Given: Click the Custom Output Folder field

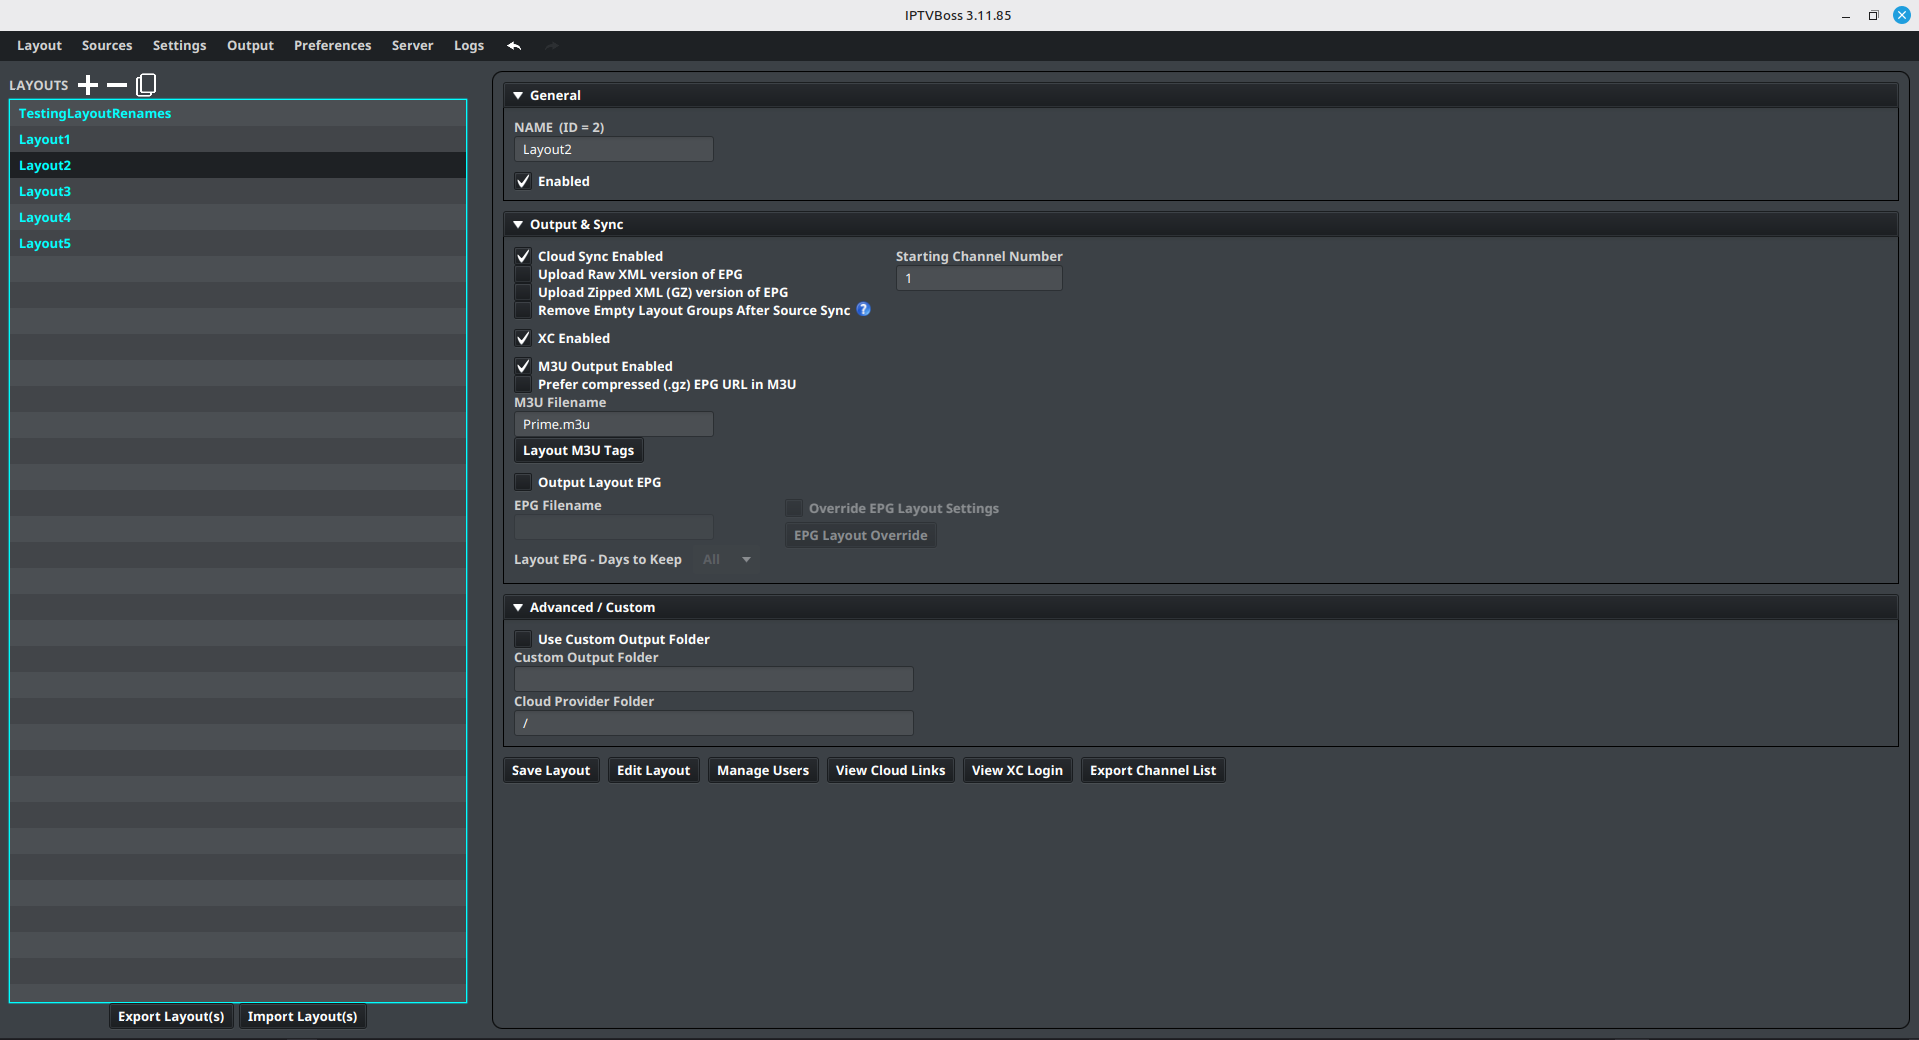Looking at the screenshot, I should pyautogui.click(x=713, y=679).
